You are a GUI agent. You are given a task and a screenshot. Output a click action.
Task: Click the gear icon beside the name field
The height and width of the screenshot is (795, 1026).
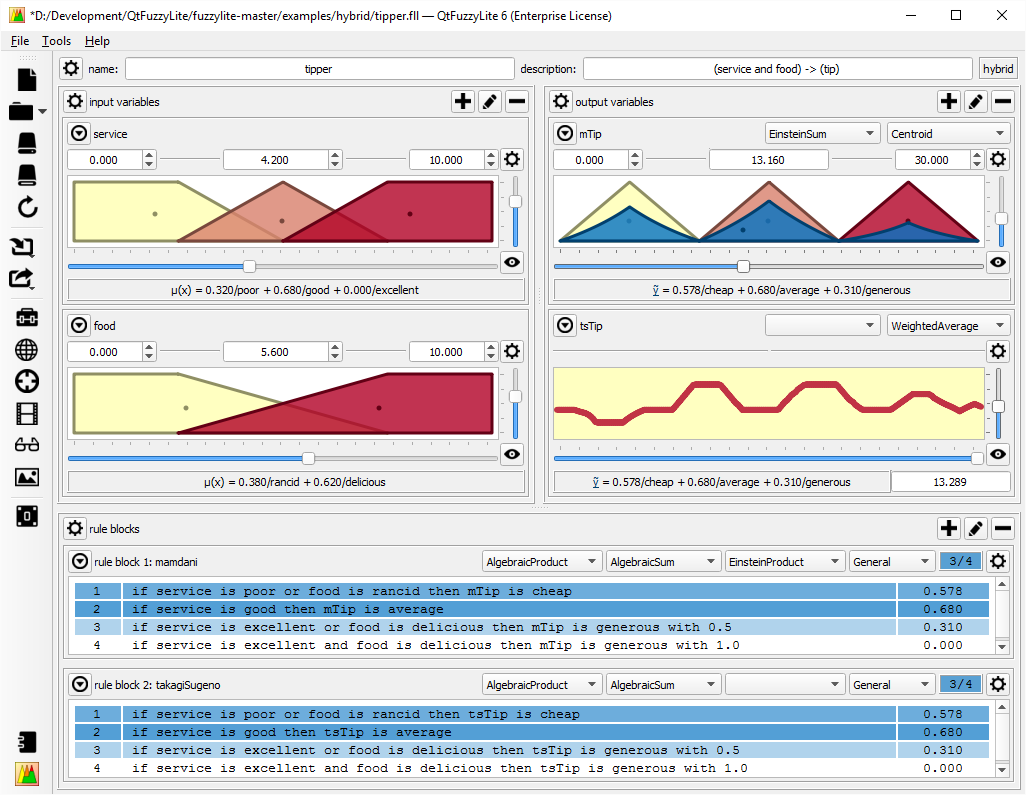71,68
